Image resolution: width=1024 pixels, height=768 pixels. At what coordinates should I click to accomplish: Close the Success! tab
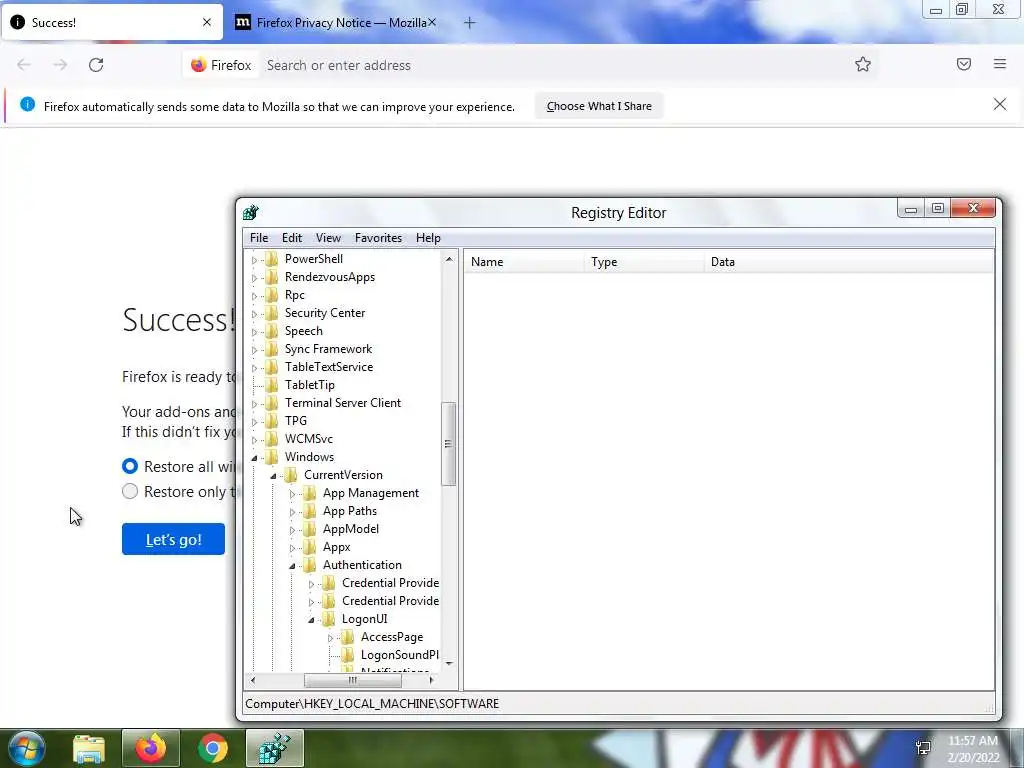[206, 22]
